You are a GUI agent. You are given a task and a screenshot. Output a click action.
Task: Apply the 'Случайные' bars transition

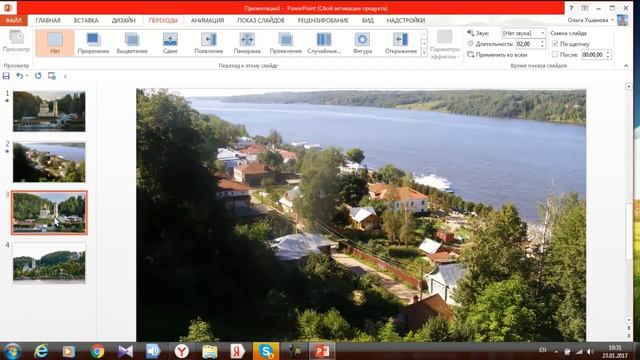324,43
